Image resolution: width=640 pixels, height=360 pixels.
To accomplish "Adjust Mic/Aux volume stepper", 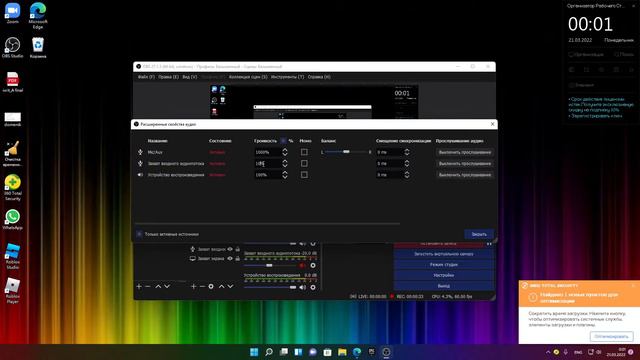I will click(x=284, y=152).
